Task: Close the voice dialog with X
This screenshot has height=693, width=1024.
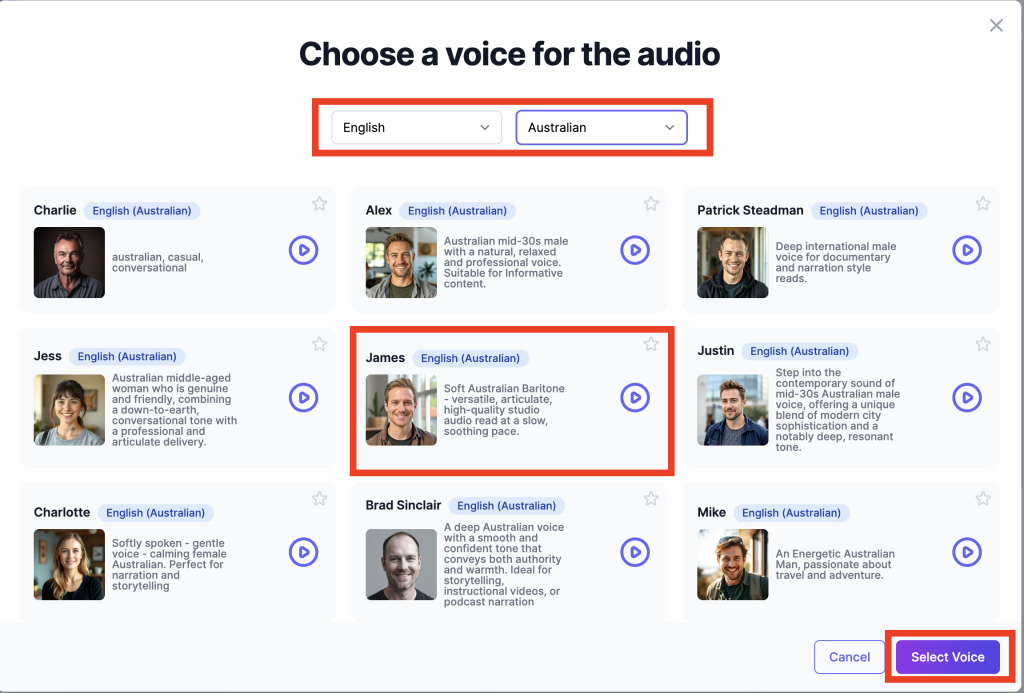Action: coord(996,26)
